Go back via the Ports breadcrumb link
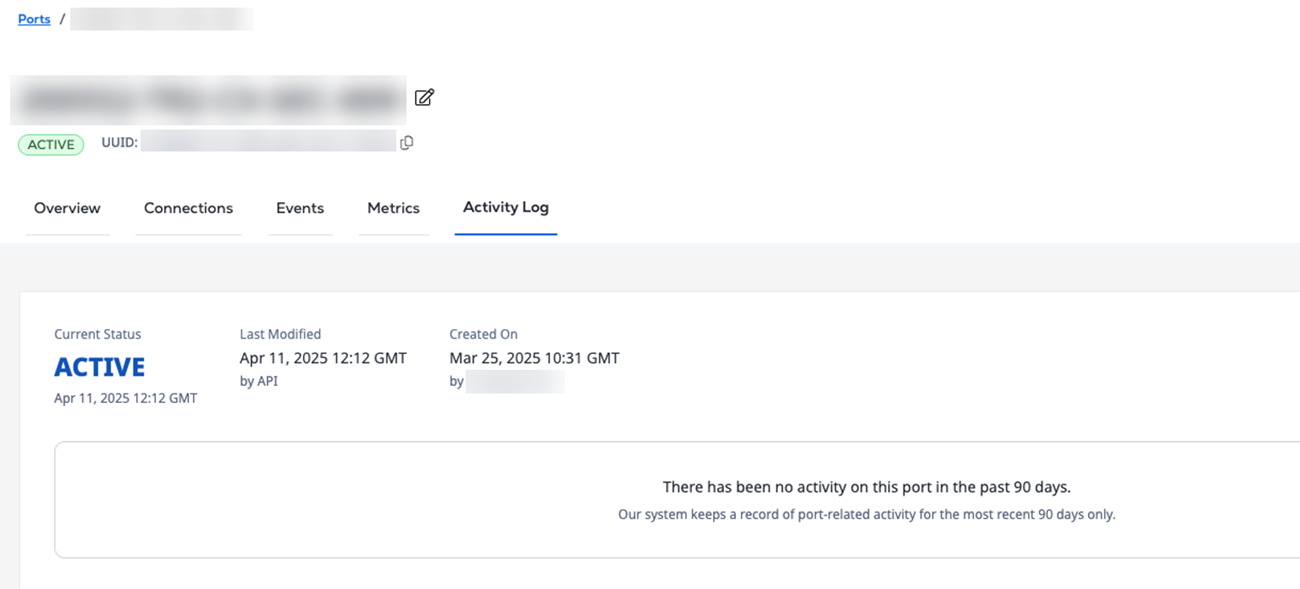Screen dimensions: 1300x589 point(34,19)
